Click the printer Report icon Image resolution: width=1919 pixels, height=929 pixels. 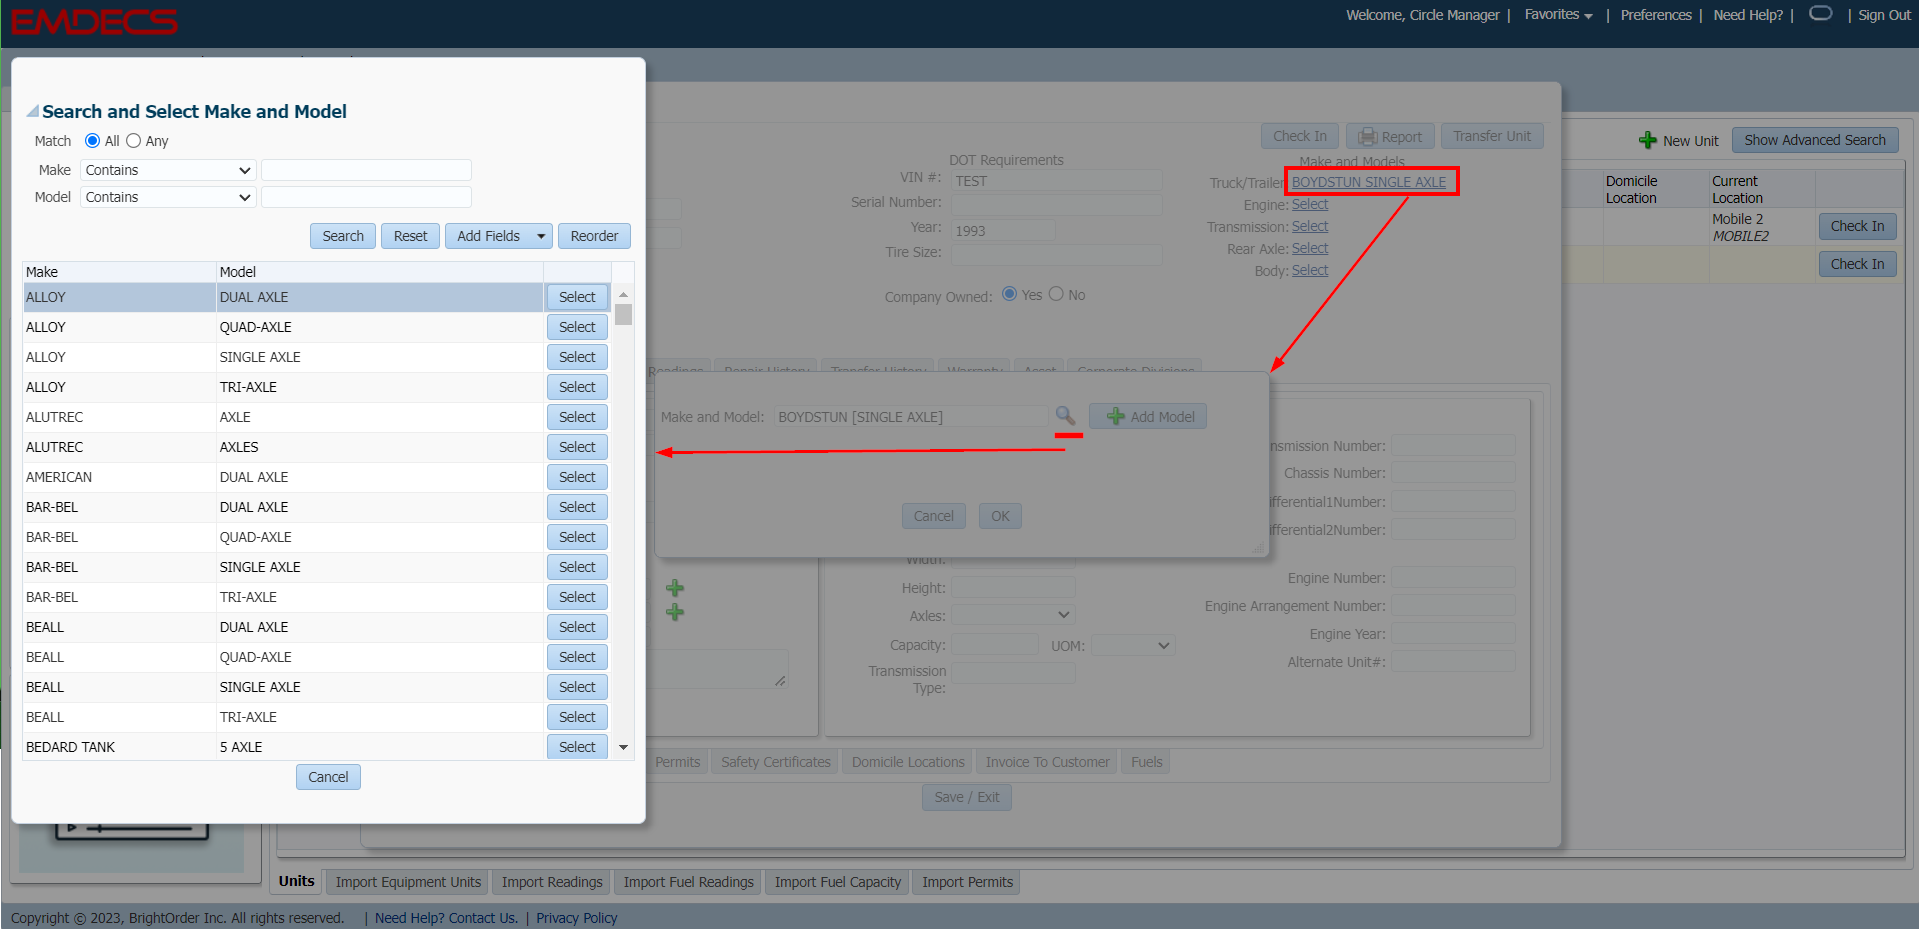(1367, 137)
